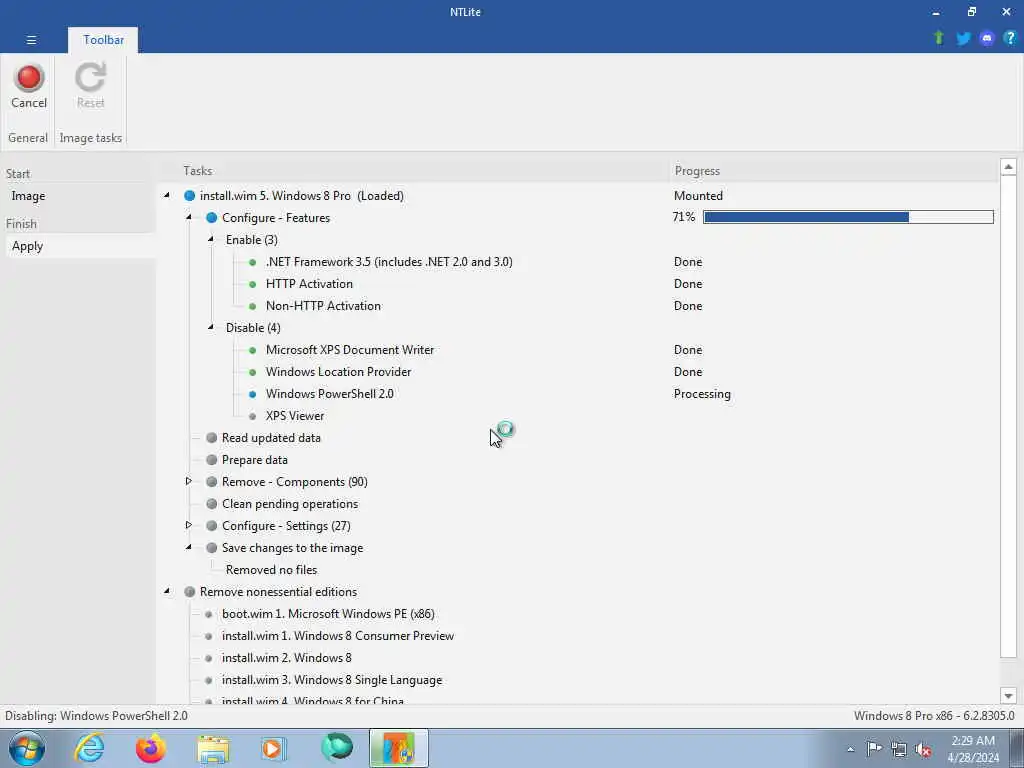Image resolution: width=1024 pixels, height=768 pixels.
Task: Open the help question mark icon
Action: click(1010, 38)
